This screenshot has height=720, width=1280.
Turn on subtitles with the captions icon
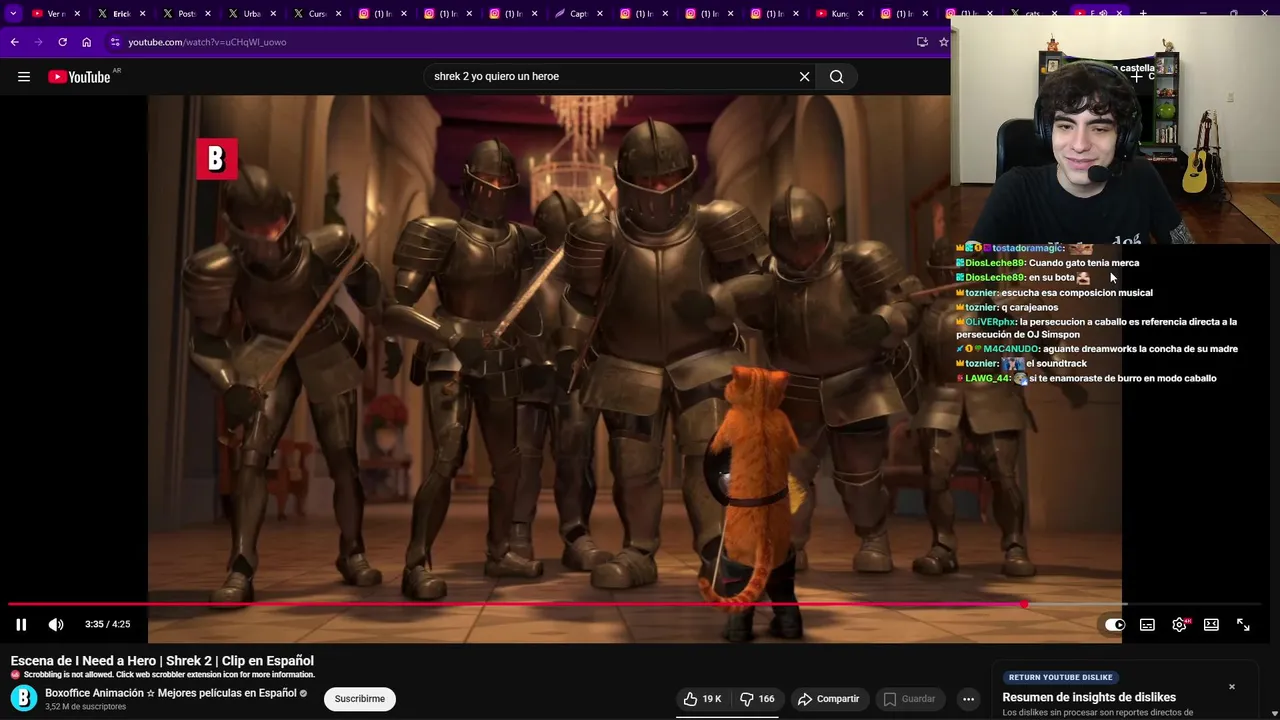click(x=1147, y=625)
